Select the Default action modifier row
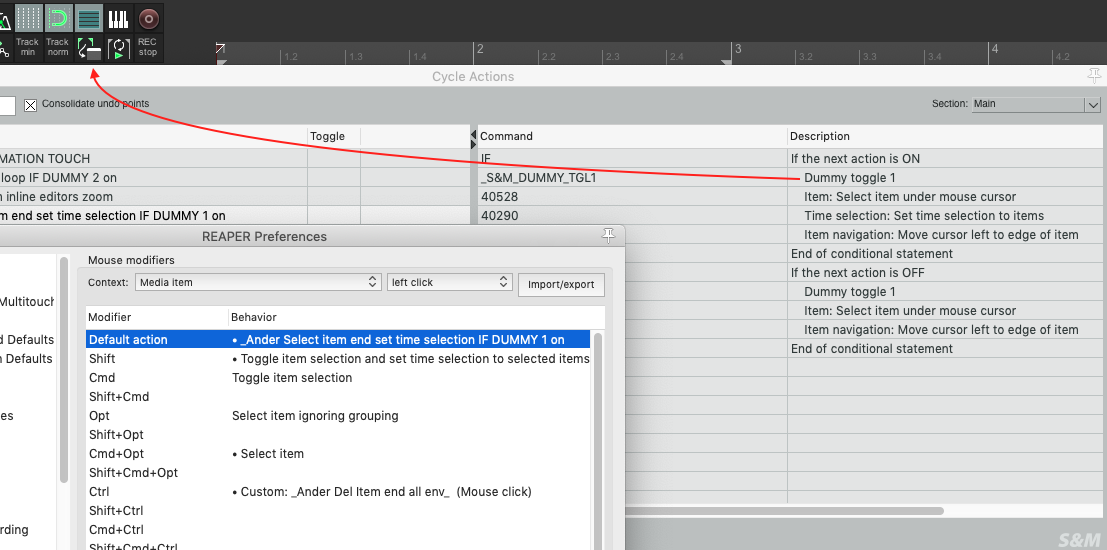This screenshot has height=550, width=1107. 338,340
